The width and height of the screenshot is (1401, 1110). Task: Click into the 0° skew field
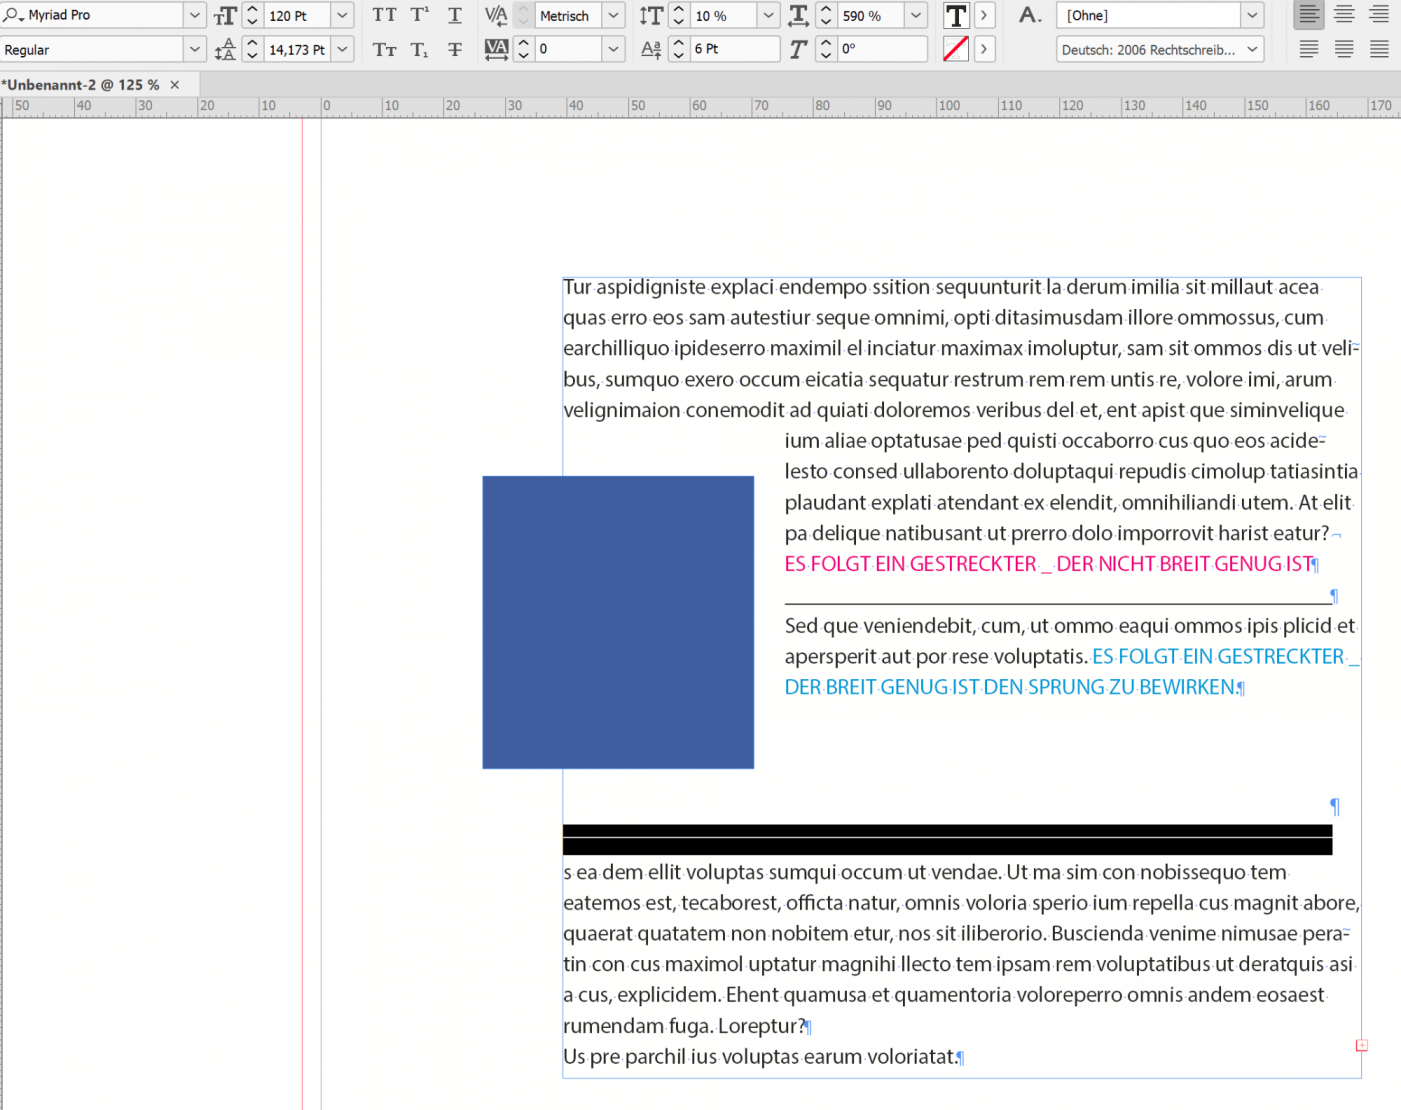pos(882,49)
